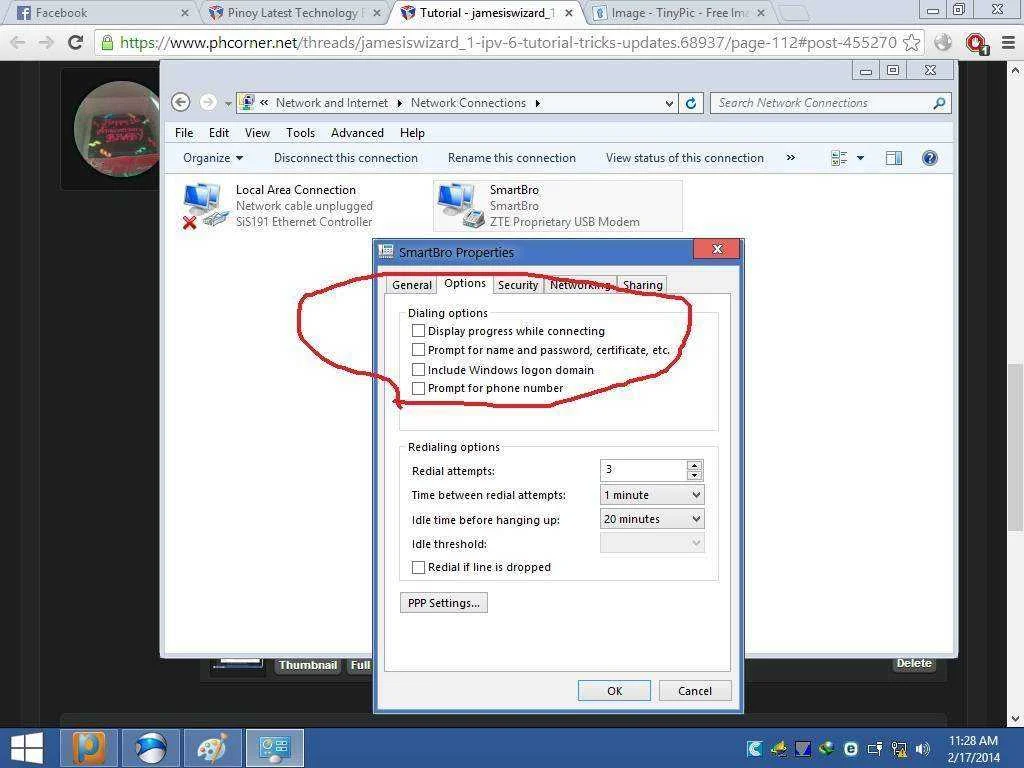1024x768 pixels.
Task: Open the File menu
Action: coord(184,133)
